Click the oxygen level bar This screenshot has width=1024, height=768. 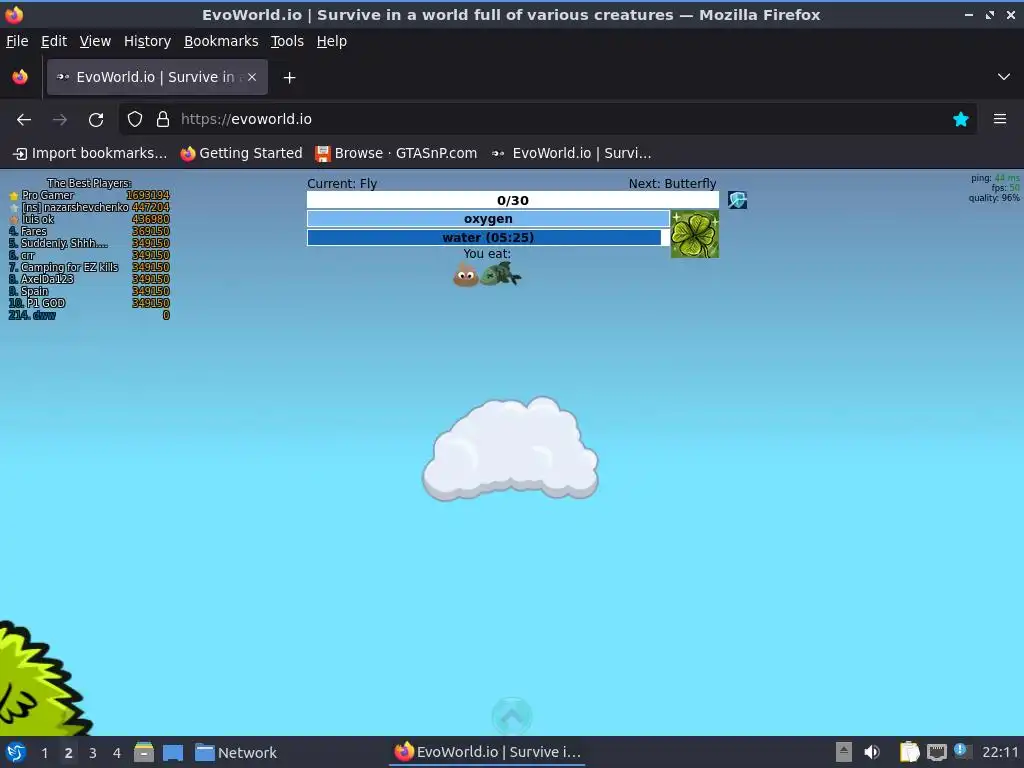[488, 219]
